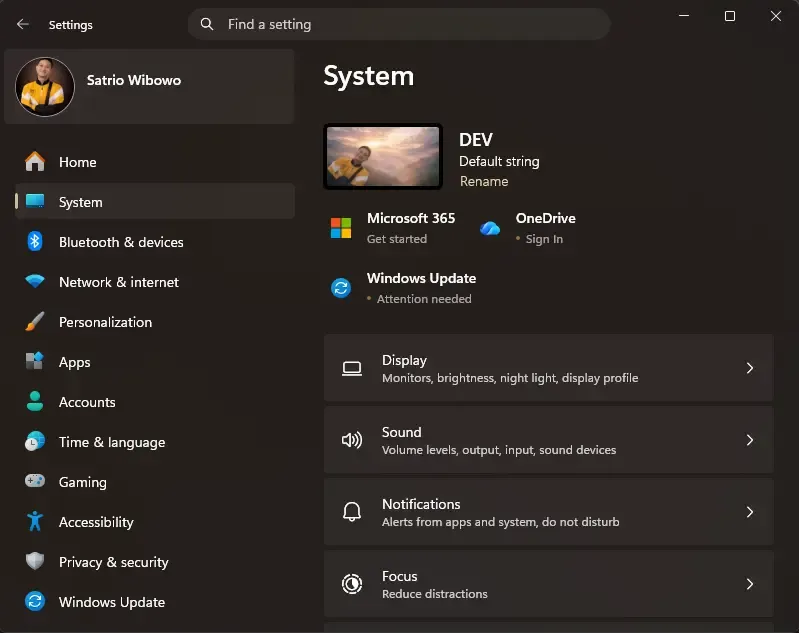Click the Default string model text
The image size is (799, 633).
(x=499, y=162)
